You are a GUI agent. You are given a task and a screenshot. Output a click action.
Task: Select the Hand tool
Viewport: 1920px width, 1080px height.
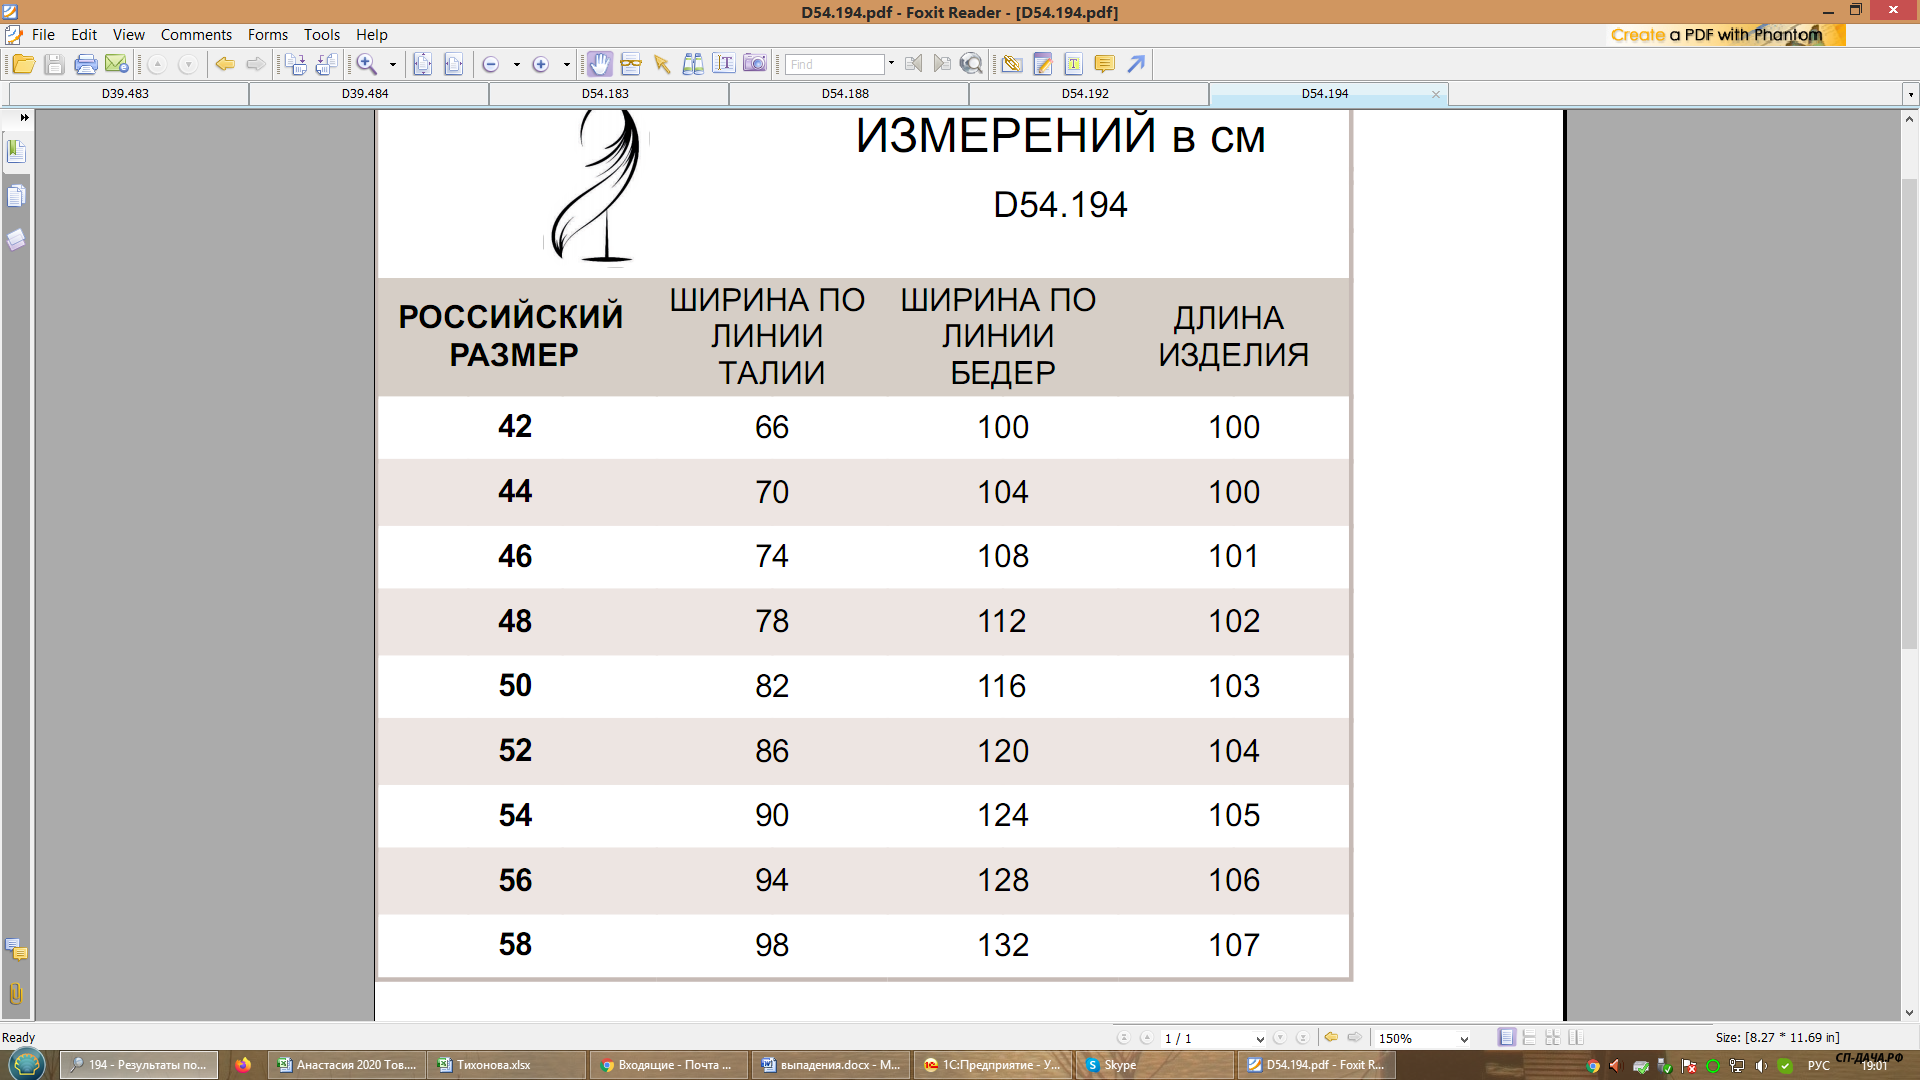(599, 65)
